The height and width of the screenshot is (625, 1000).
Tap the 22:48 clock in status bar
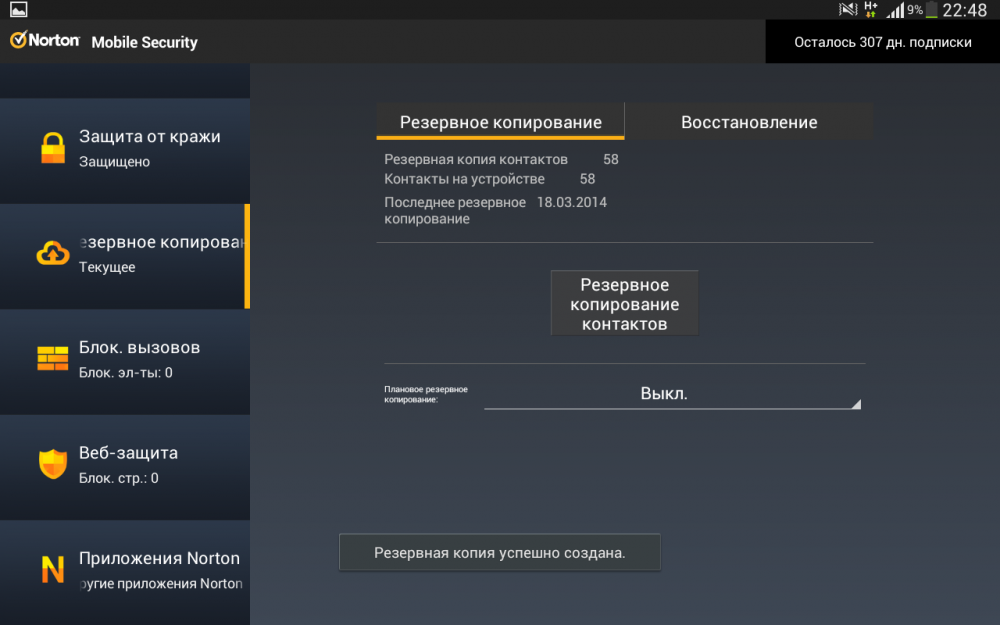coord(965,10)
